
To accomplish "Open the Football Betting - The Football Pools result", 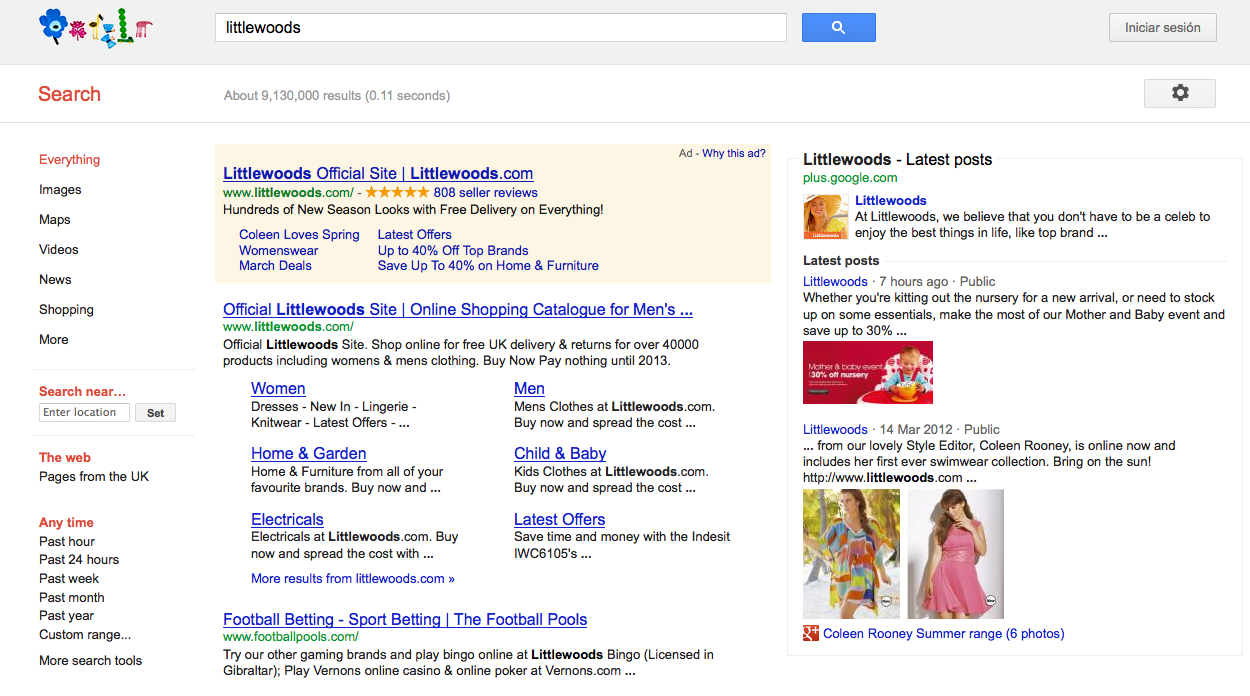I will pos(405,619).
